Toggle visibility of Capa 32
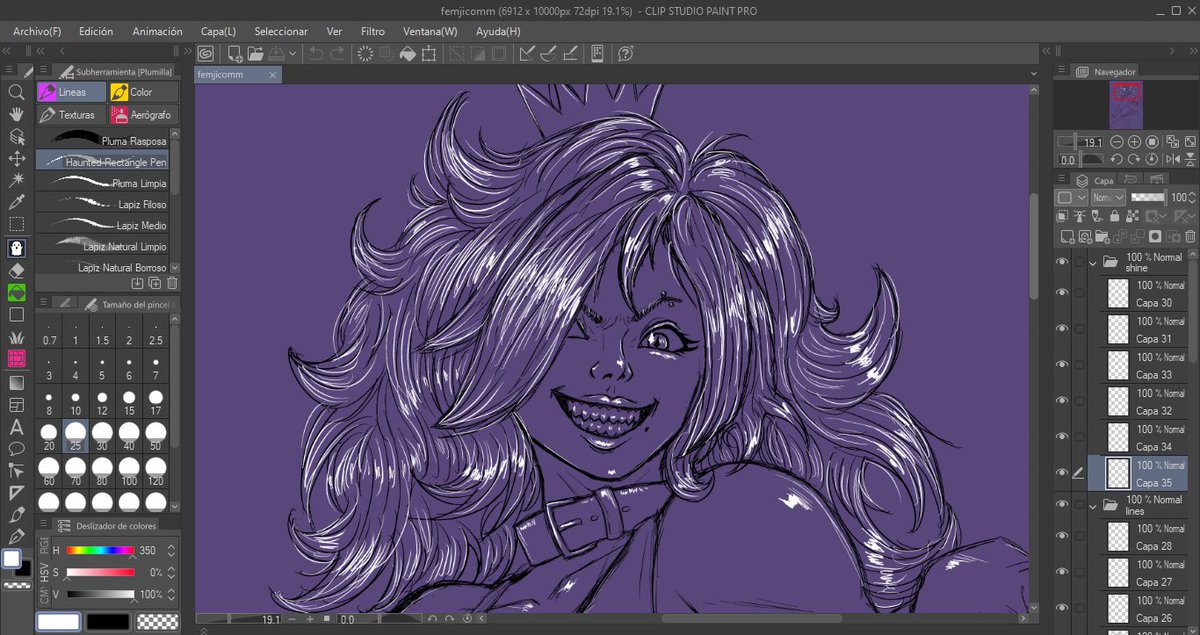This screenshot has height=635, width=1200. pyautogui.click(x=1063, y=400)
